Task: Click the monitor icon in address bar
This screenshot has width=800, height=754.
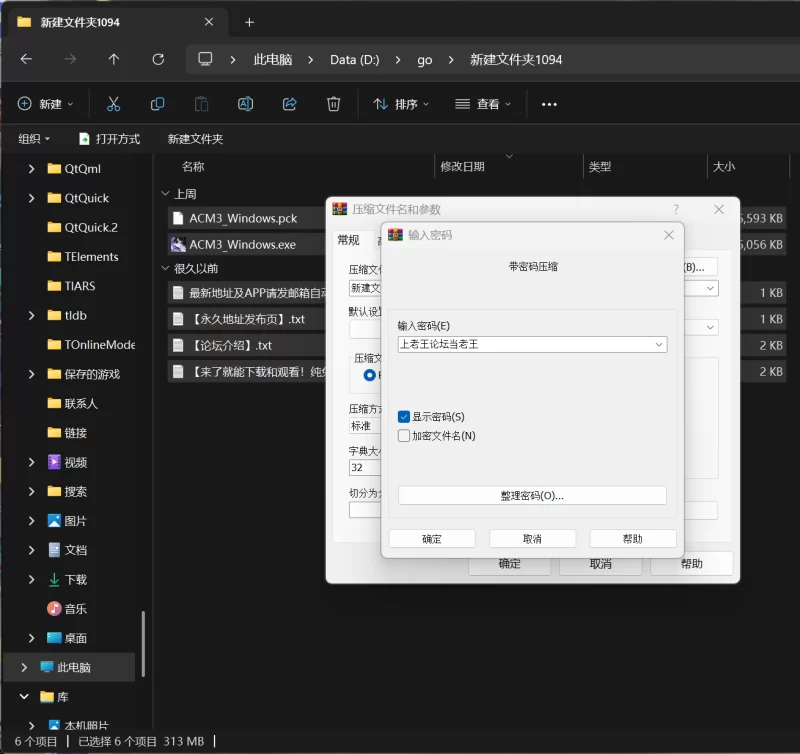Action: 205,59
